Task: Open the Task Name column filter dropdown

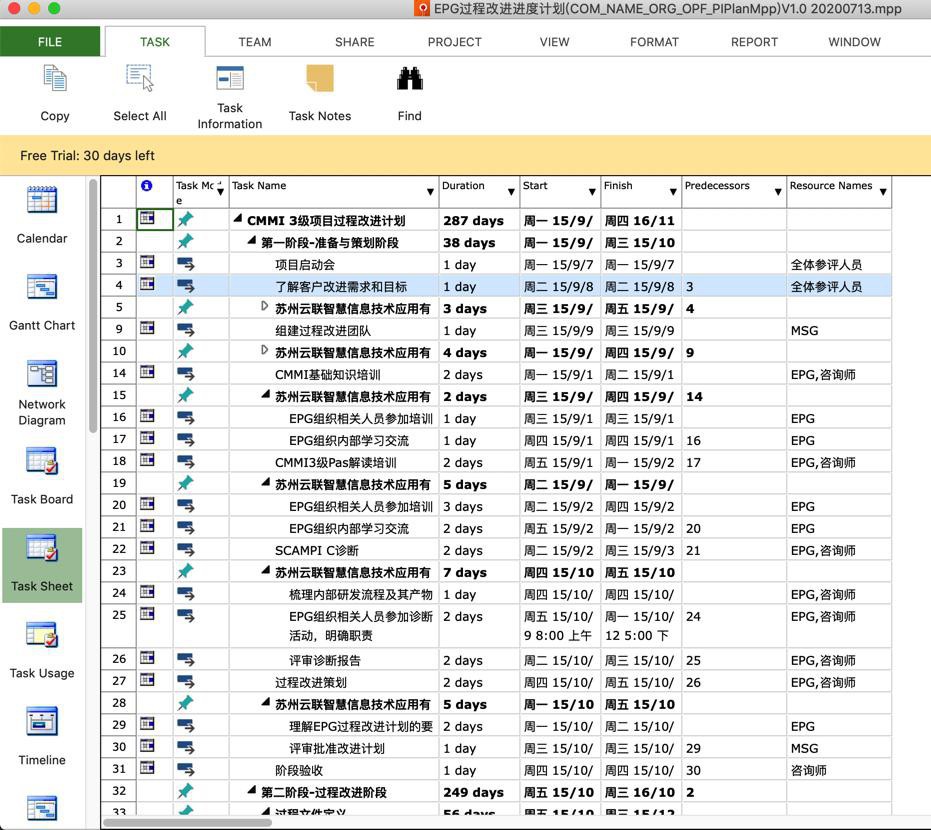Action: coord(430,192)
